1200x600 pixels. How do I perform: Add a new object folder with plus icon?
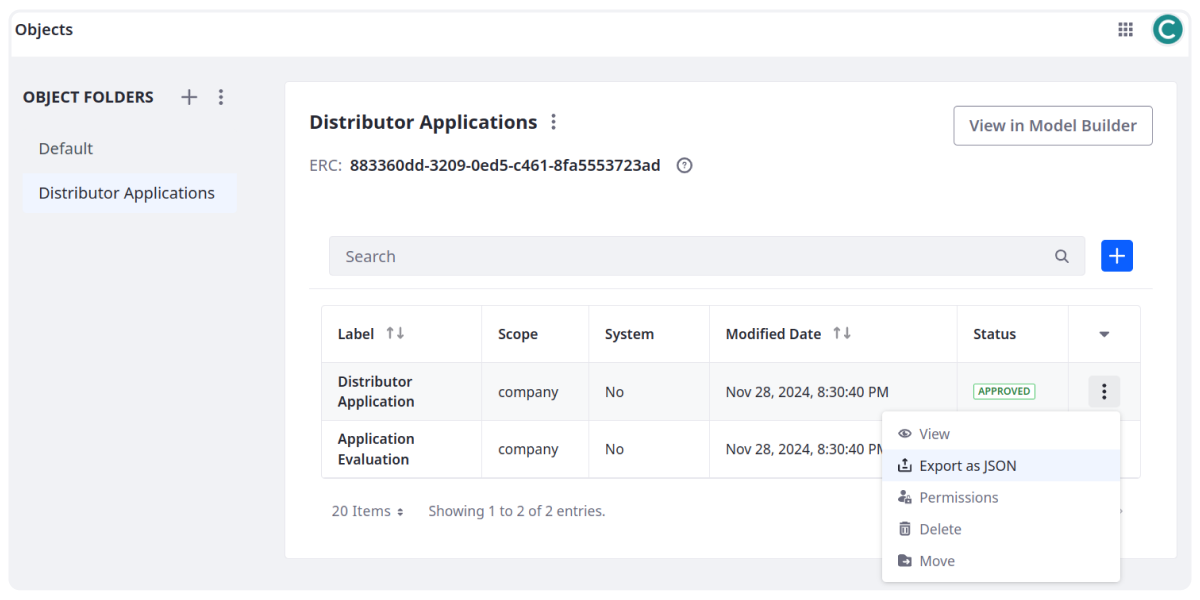pos(189,97)
